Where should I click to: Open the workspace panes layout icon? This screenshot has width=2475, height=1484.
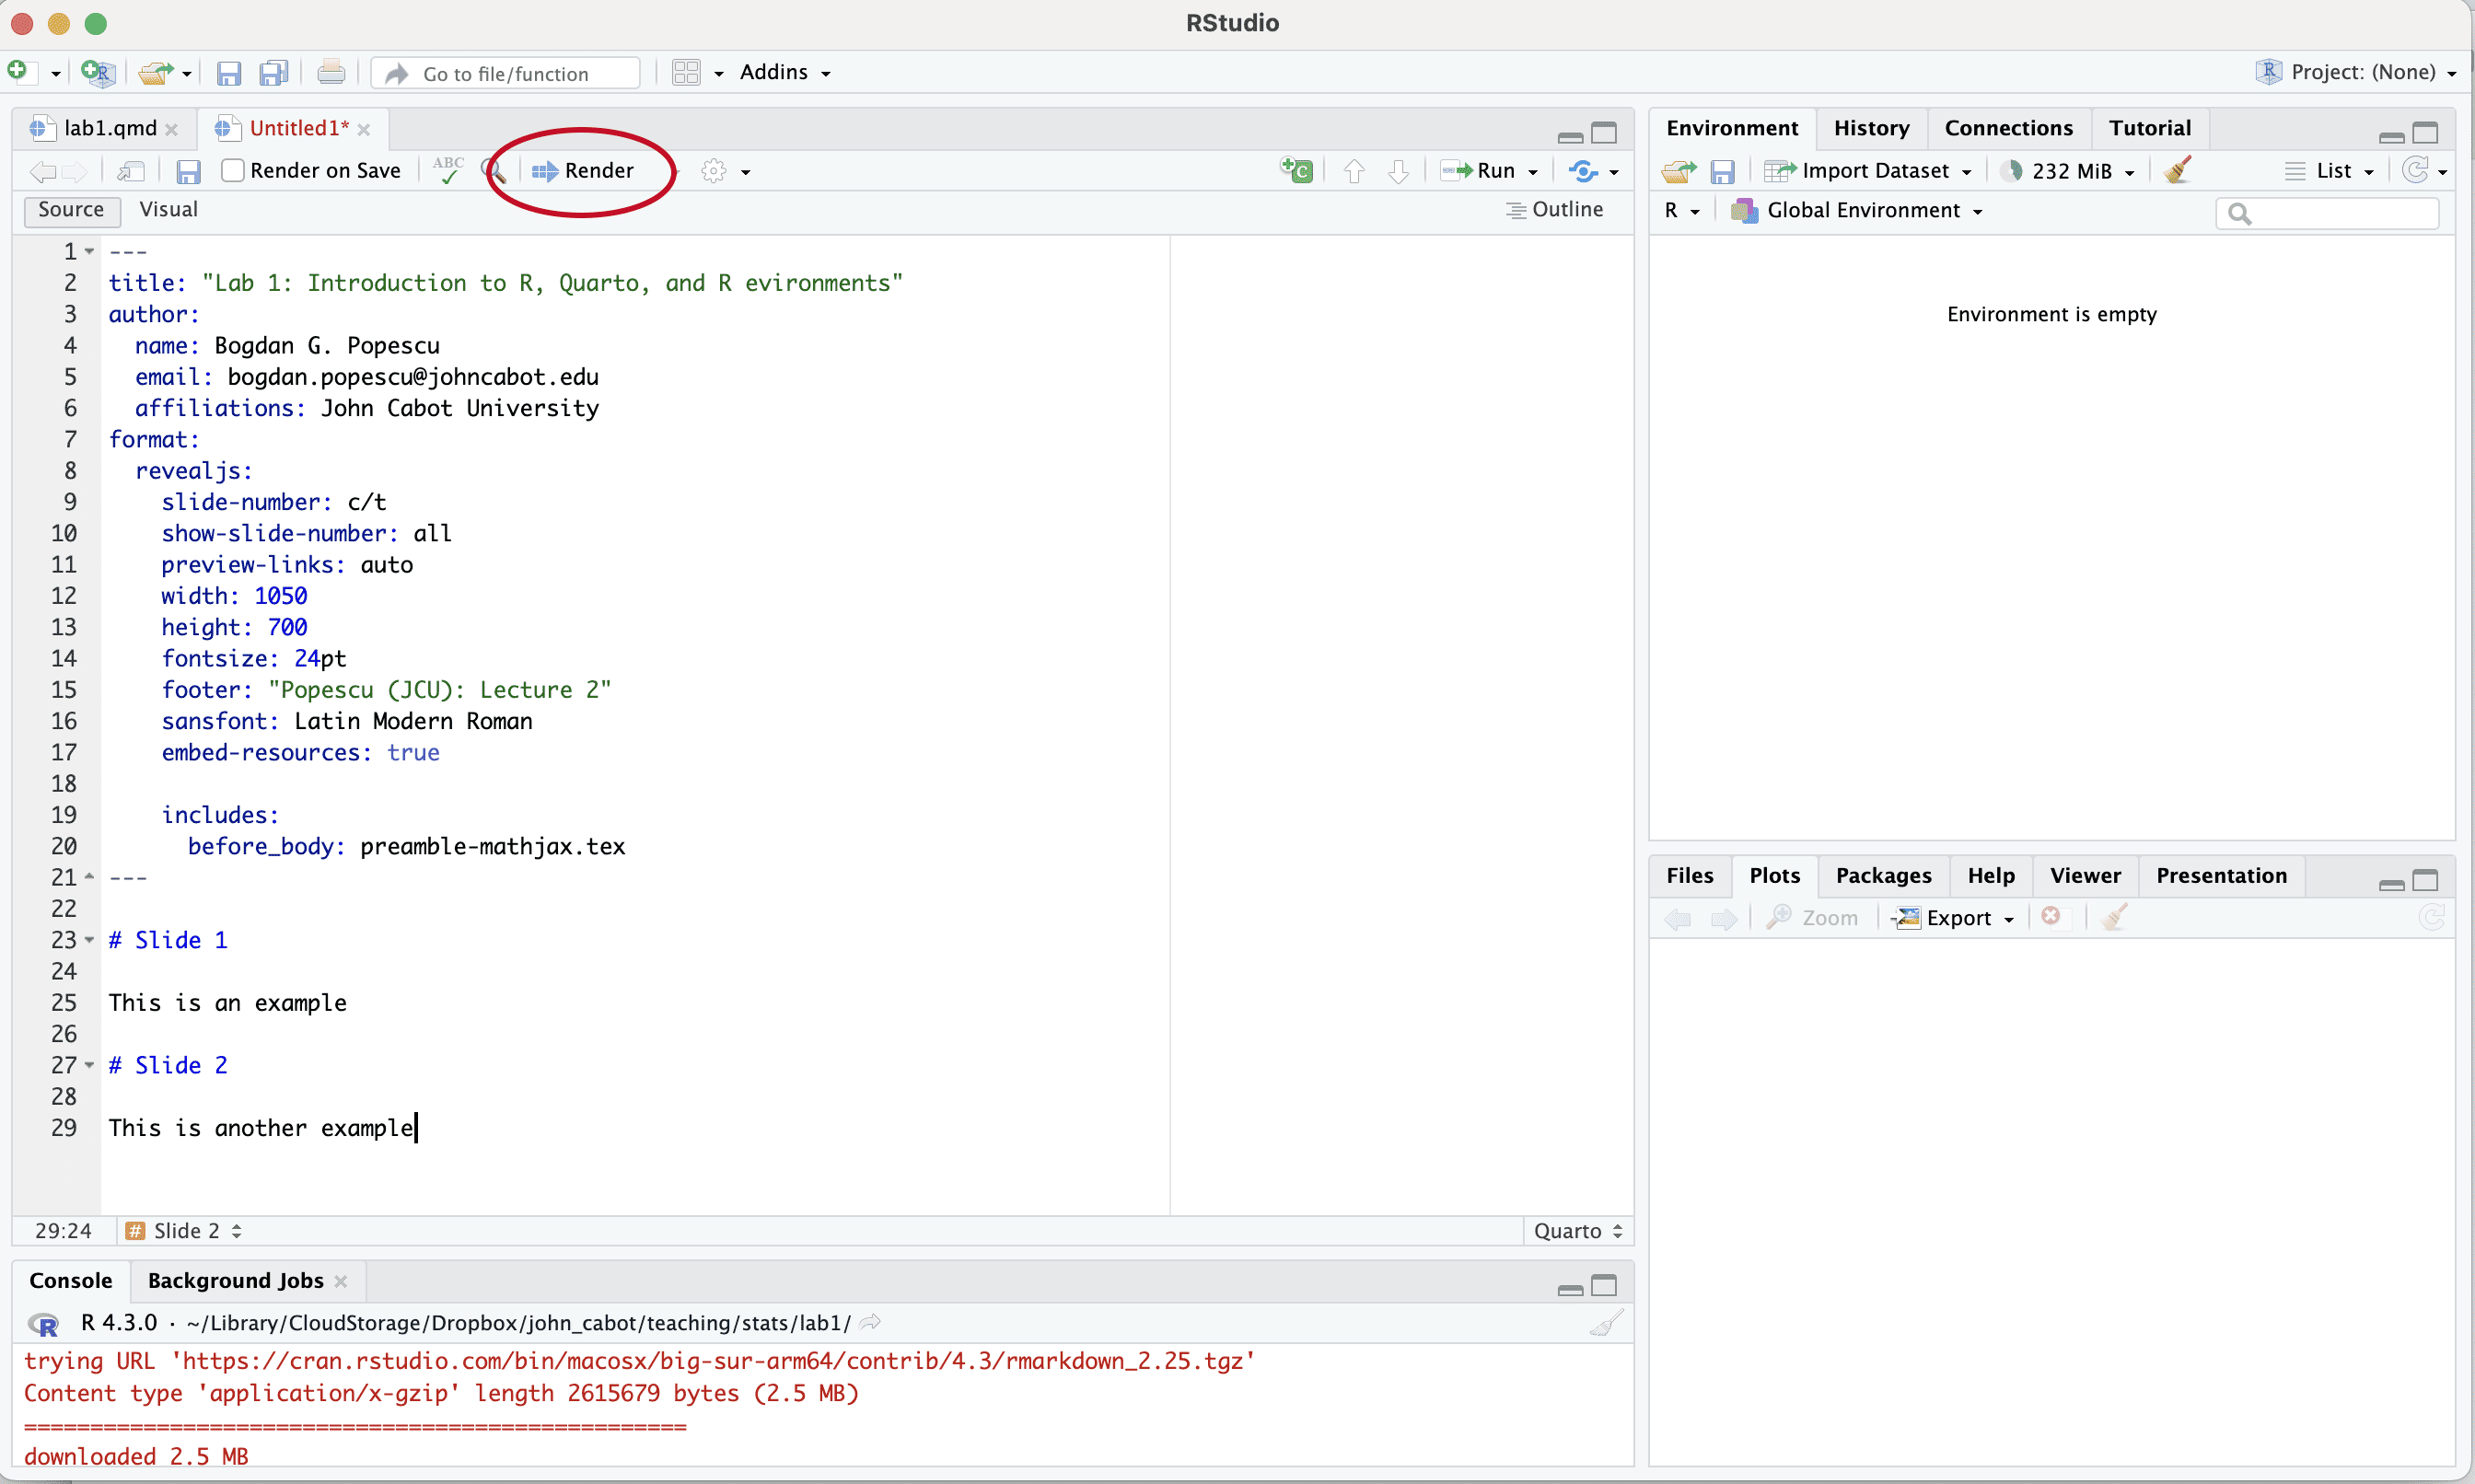[686, 73]
